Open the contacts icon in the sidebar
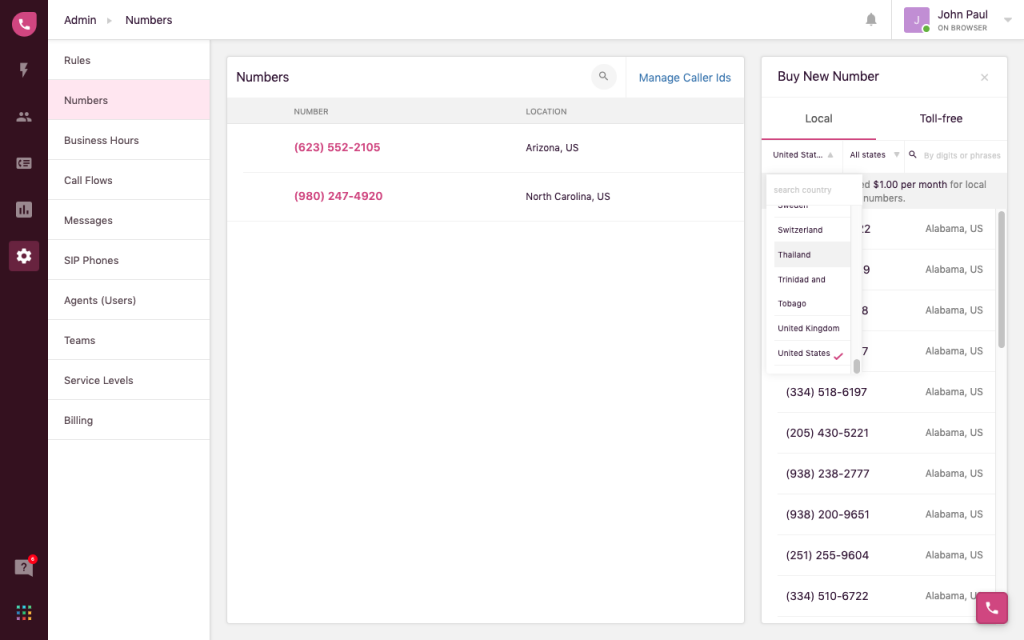 23,116
